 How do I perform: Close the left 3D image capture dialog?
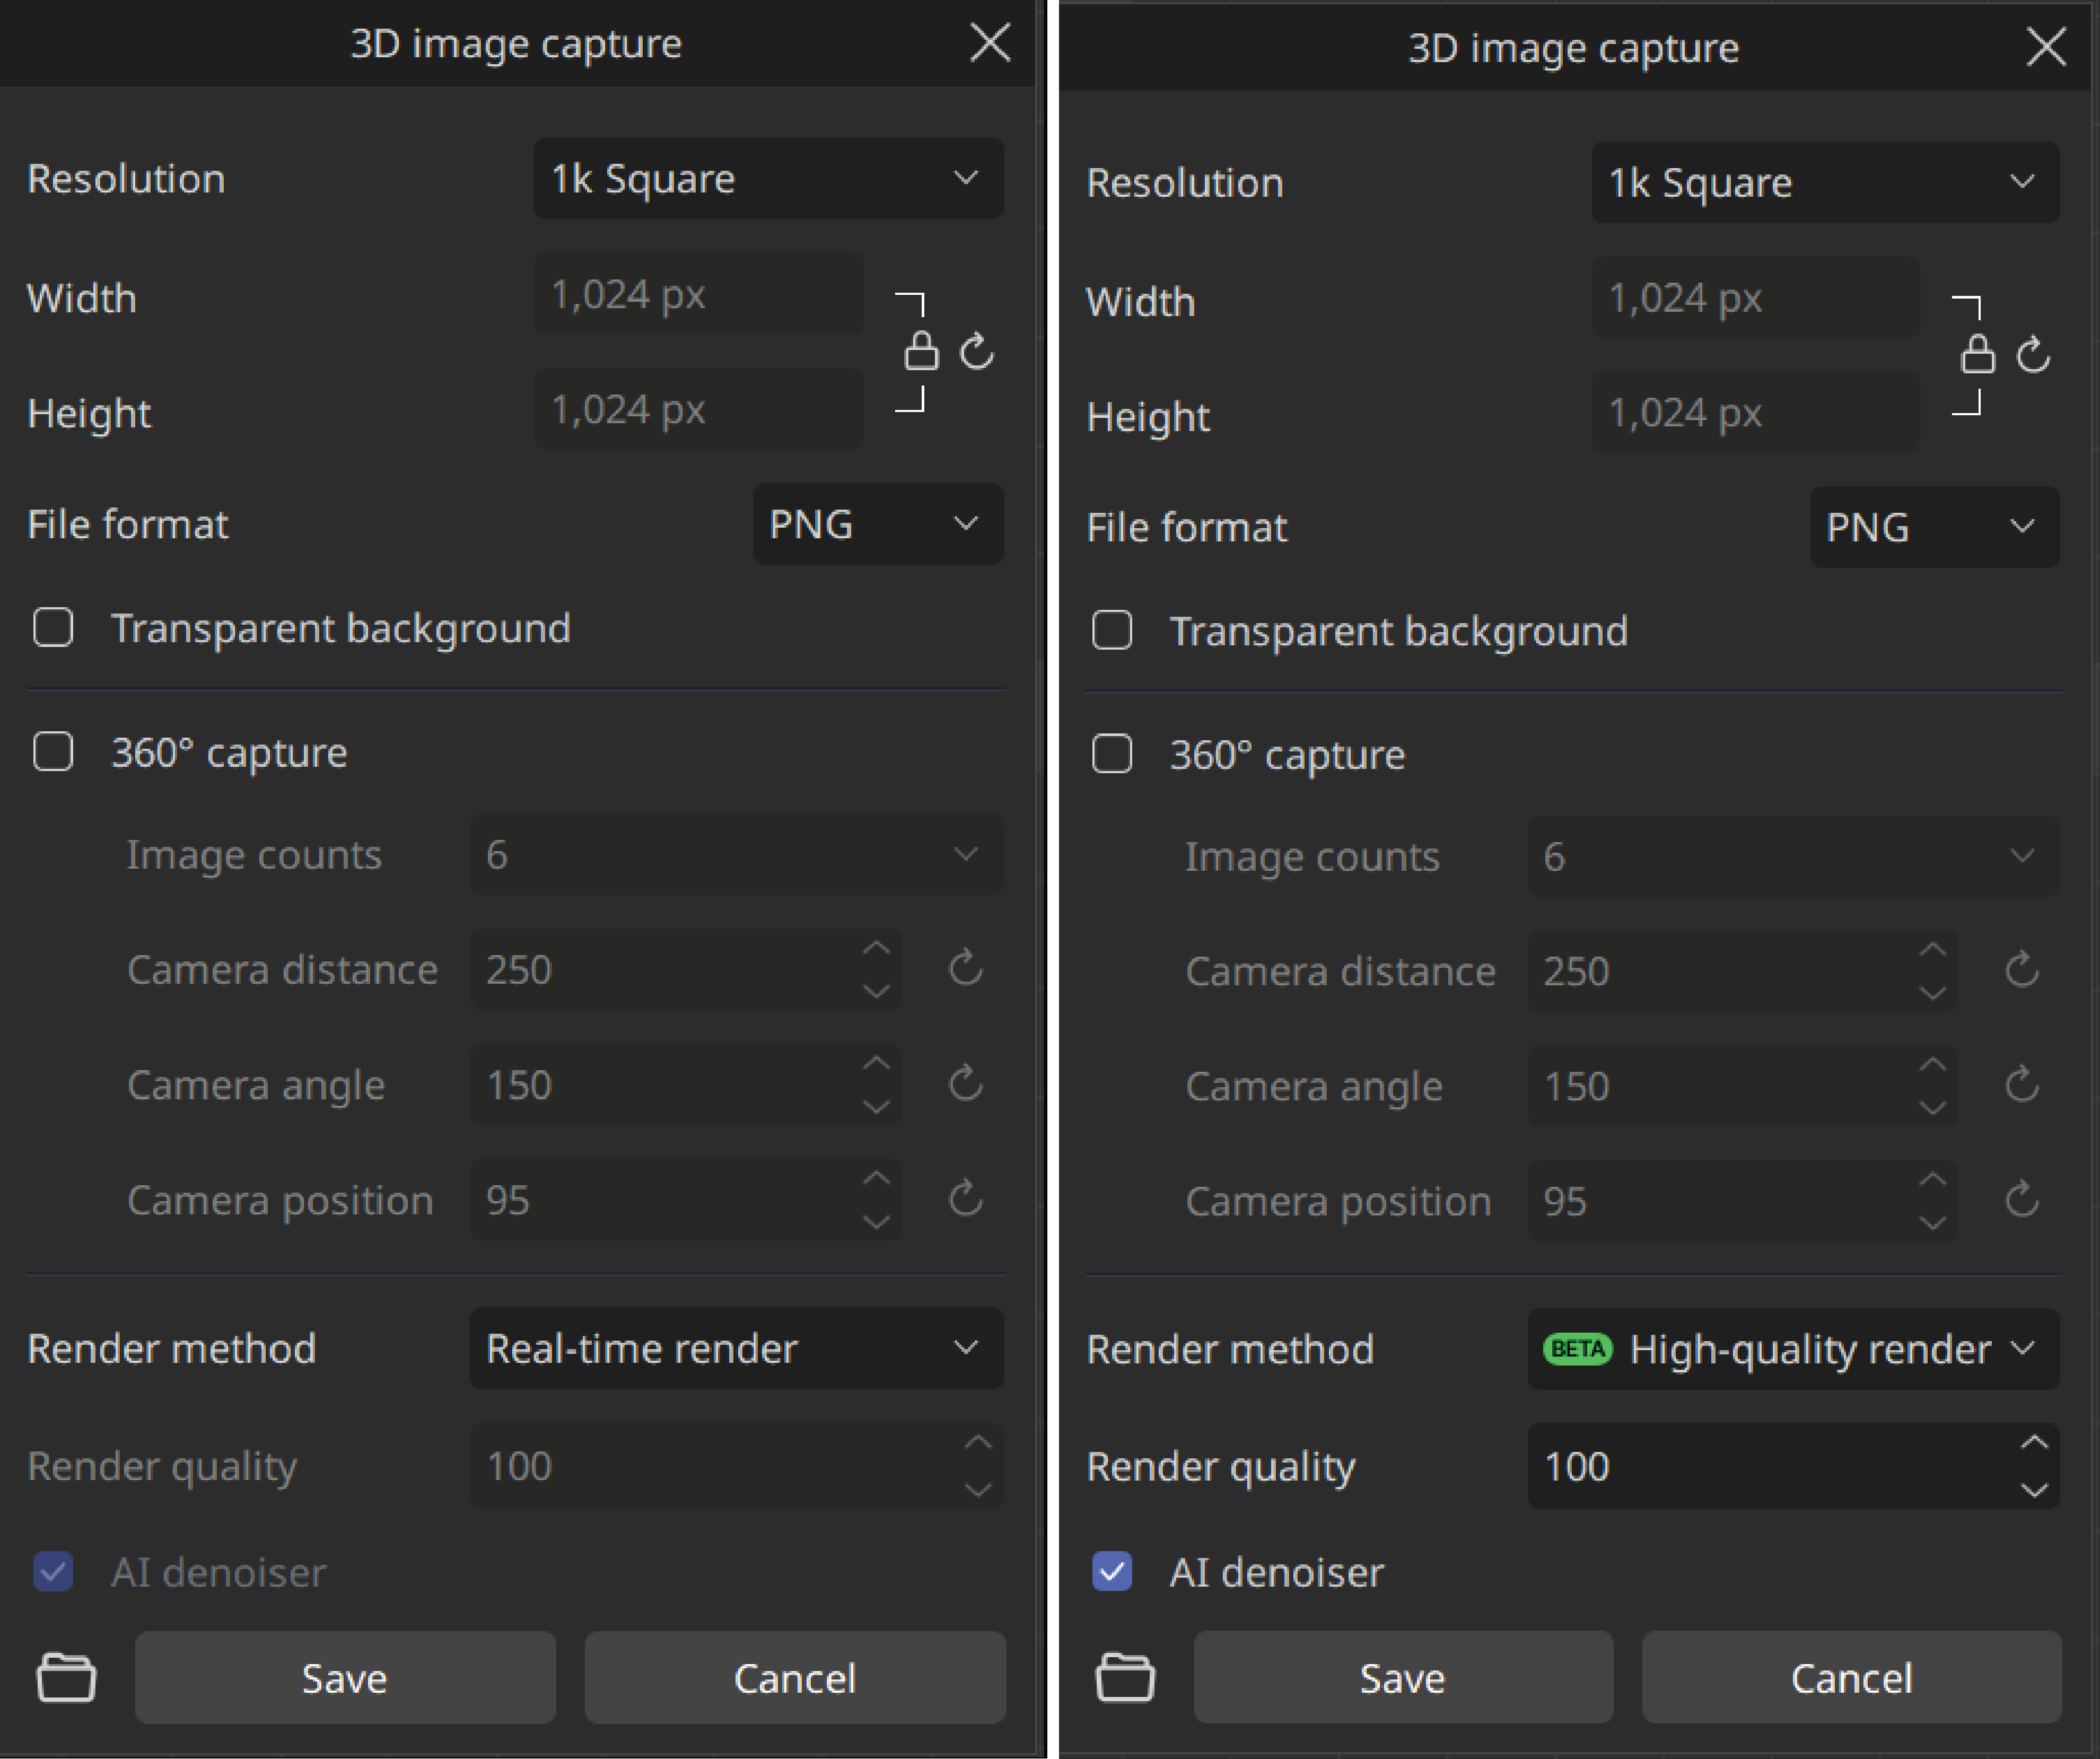[990, 43]
